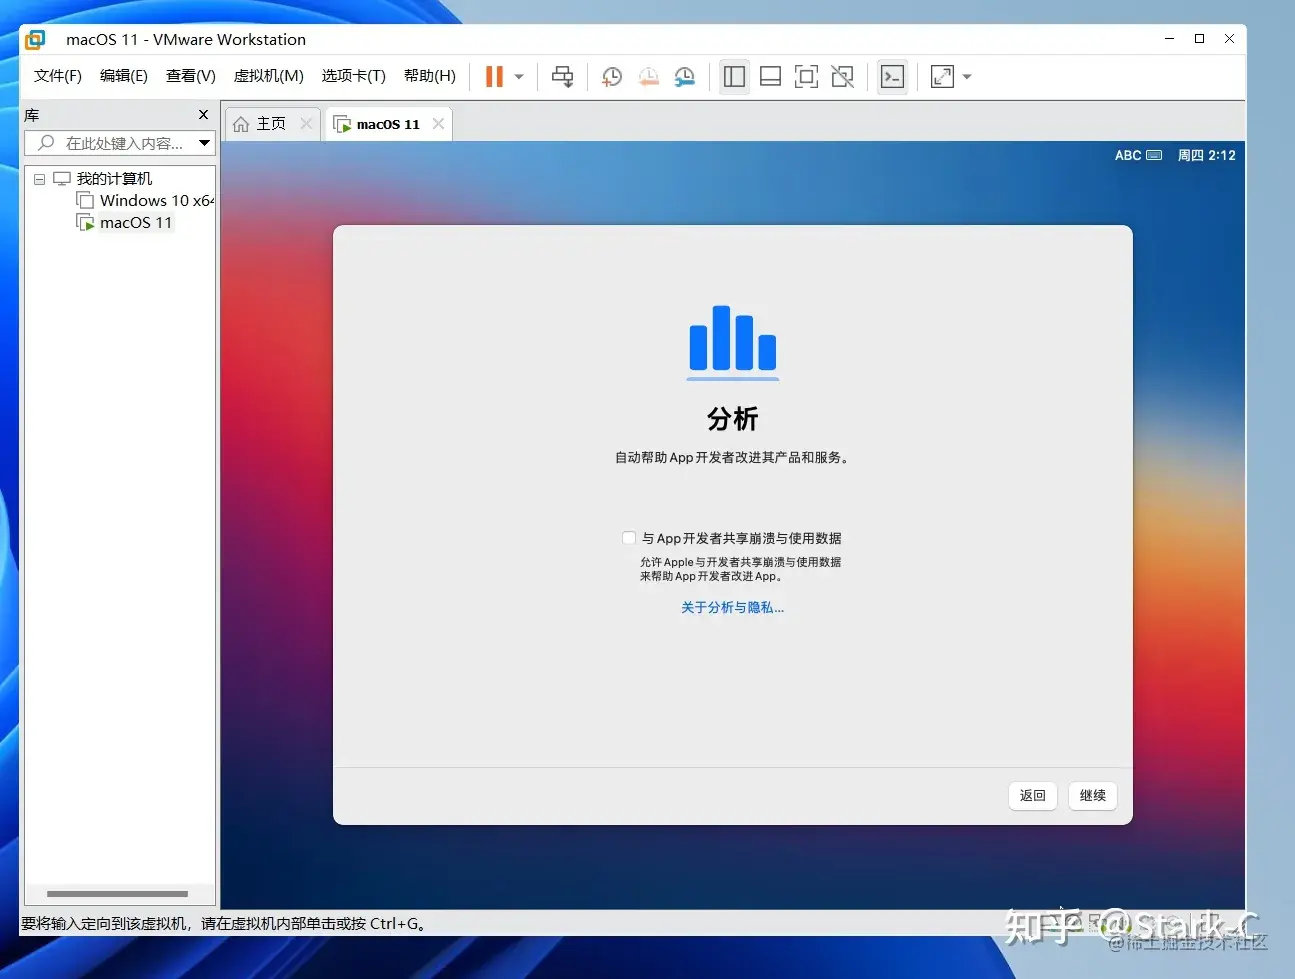Screen dimensions: 1295x979
Task: Revert to the previous snapshot
Action: click(648, 77)
